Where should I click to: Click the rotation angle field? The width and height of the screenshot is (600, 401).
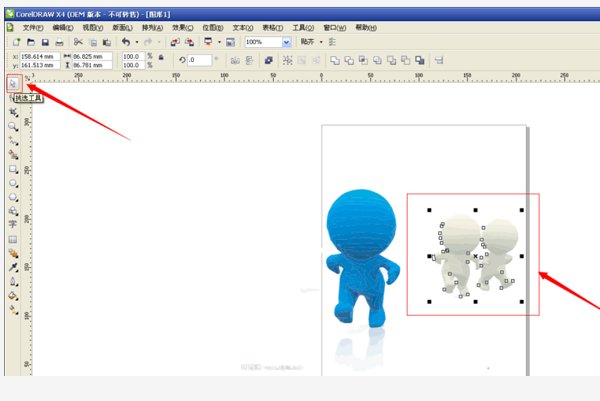pos(199,60)
